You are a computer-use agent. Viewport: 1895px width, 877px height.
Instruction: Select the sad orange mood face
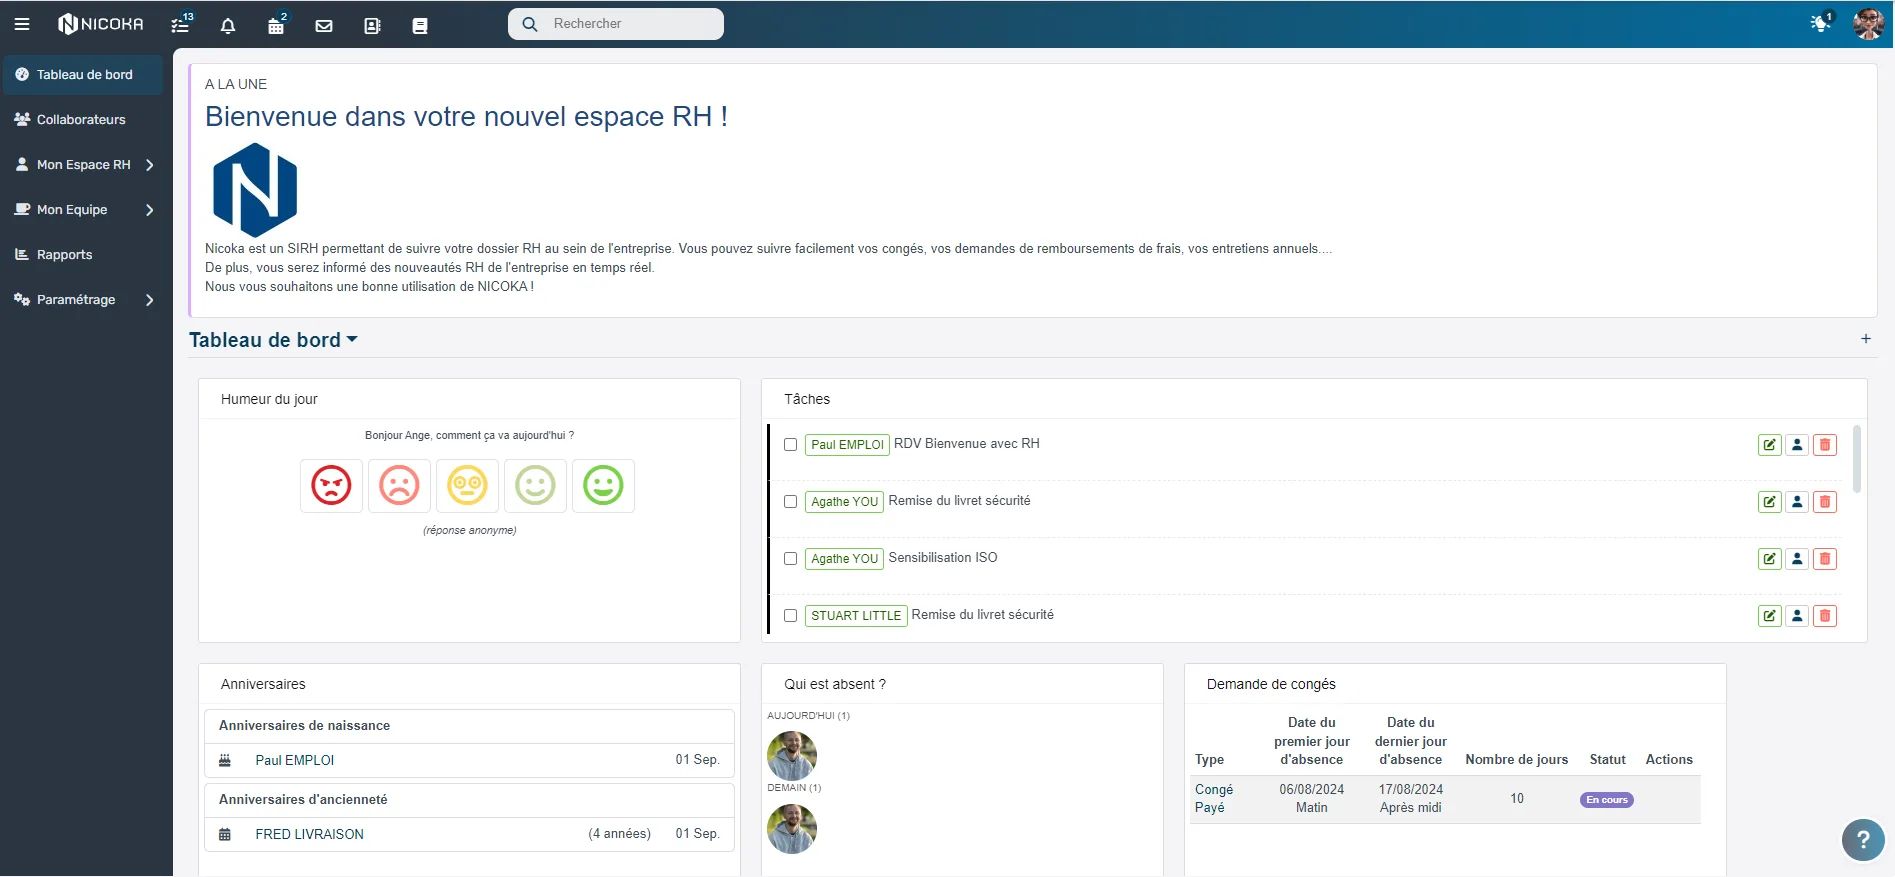[x=399, y=486]
